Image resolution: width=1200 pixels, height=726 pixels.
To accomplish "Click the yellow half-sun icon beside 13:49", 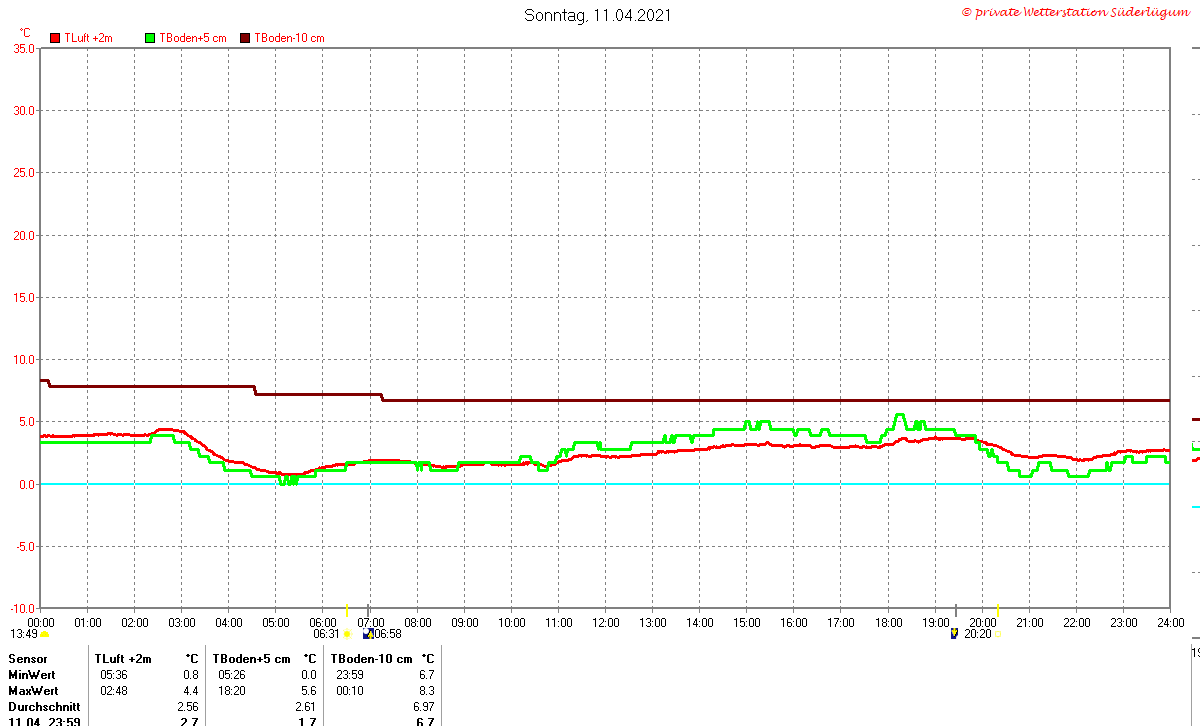I will [x=45, y=634].
